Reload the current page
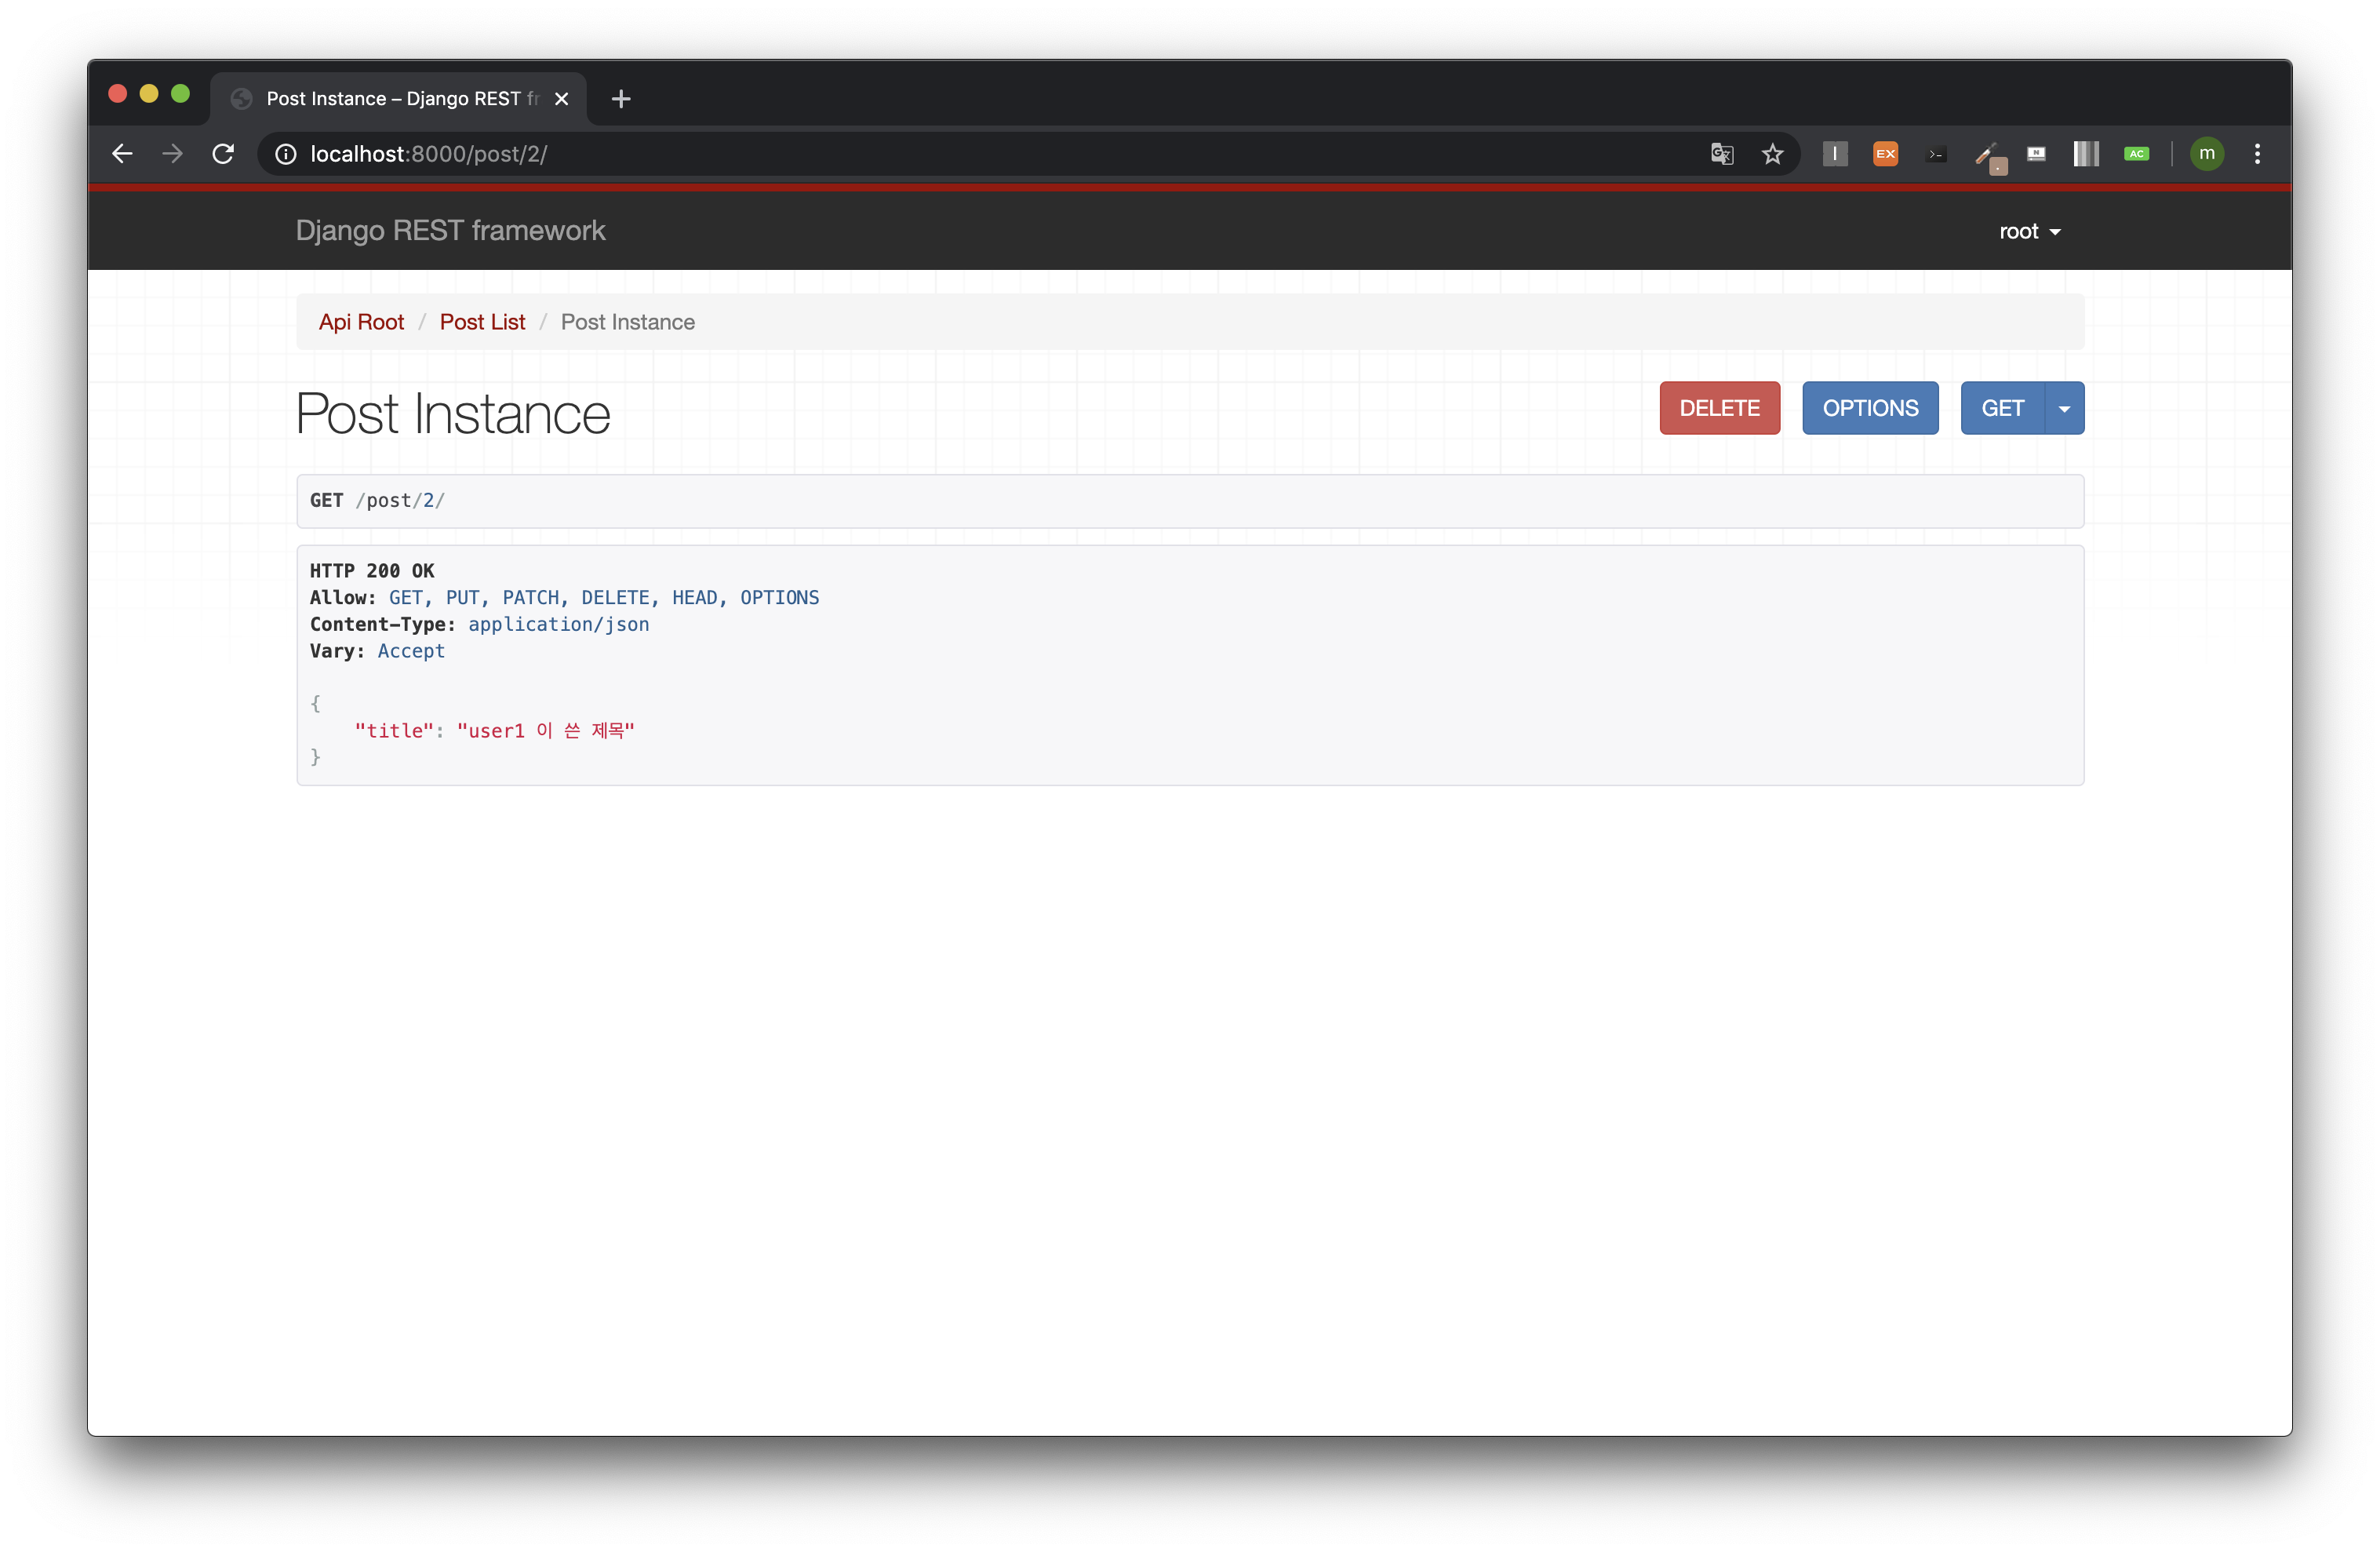Viewport: 2380px width, 1552px height. [x=223, y=154]
